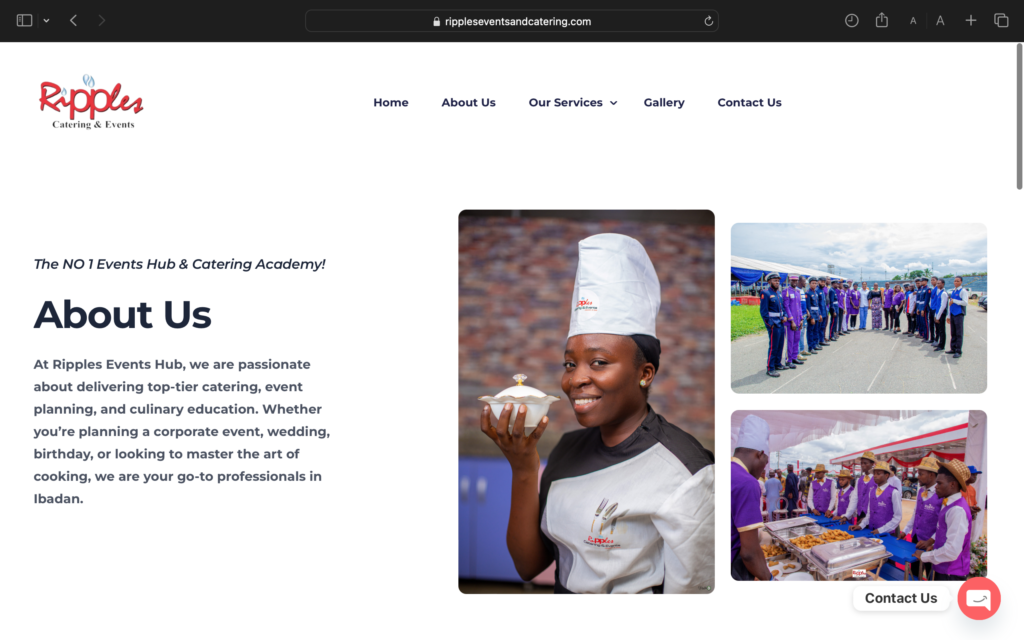Viewport: 1024px width, 640px height.
Task: Open the tab group dropdown arrow
Action: [46, 21]
